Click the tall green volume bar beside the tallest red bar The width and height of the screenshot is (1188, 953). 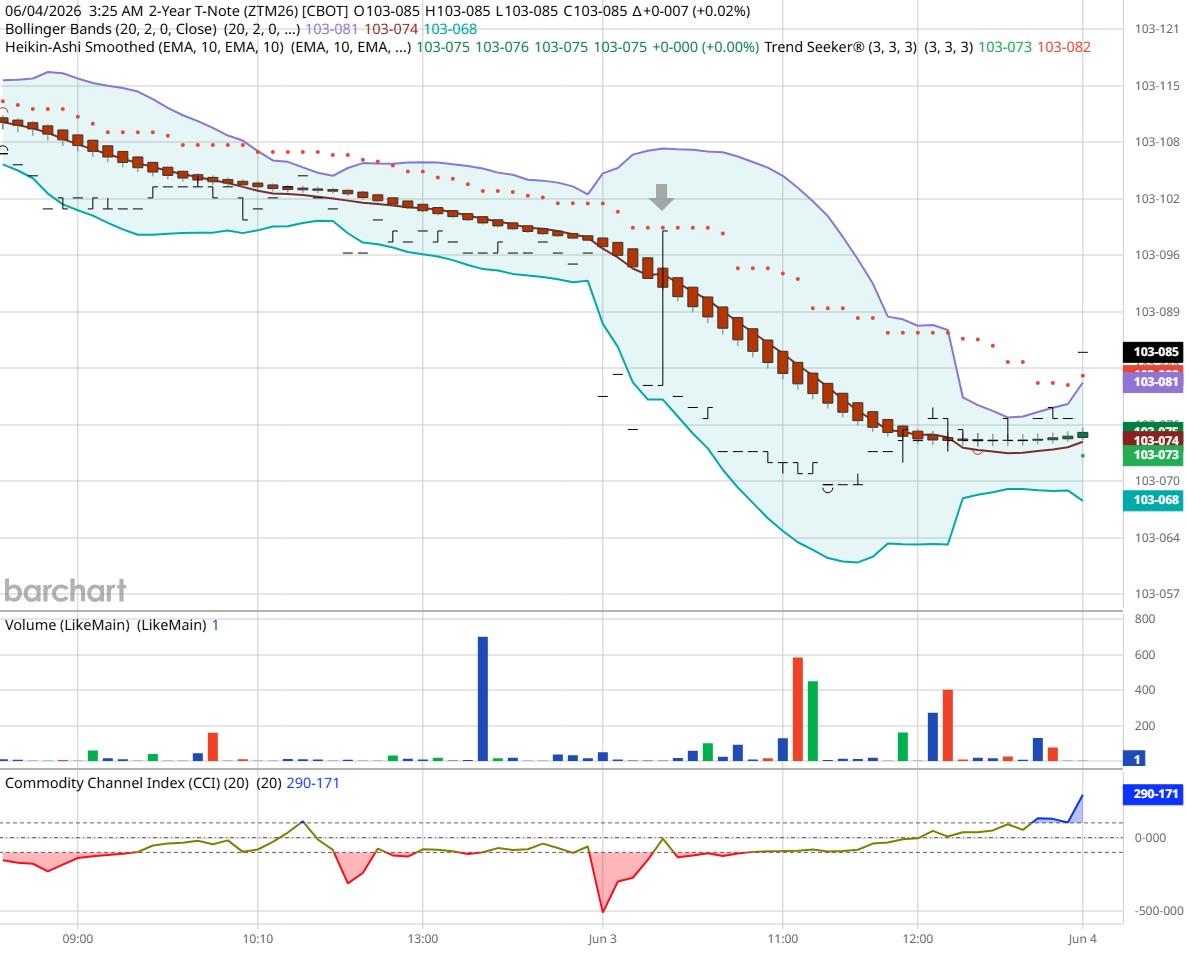pyautogui.click(x=813, y=720)
